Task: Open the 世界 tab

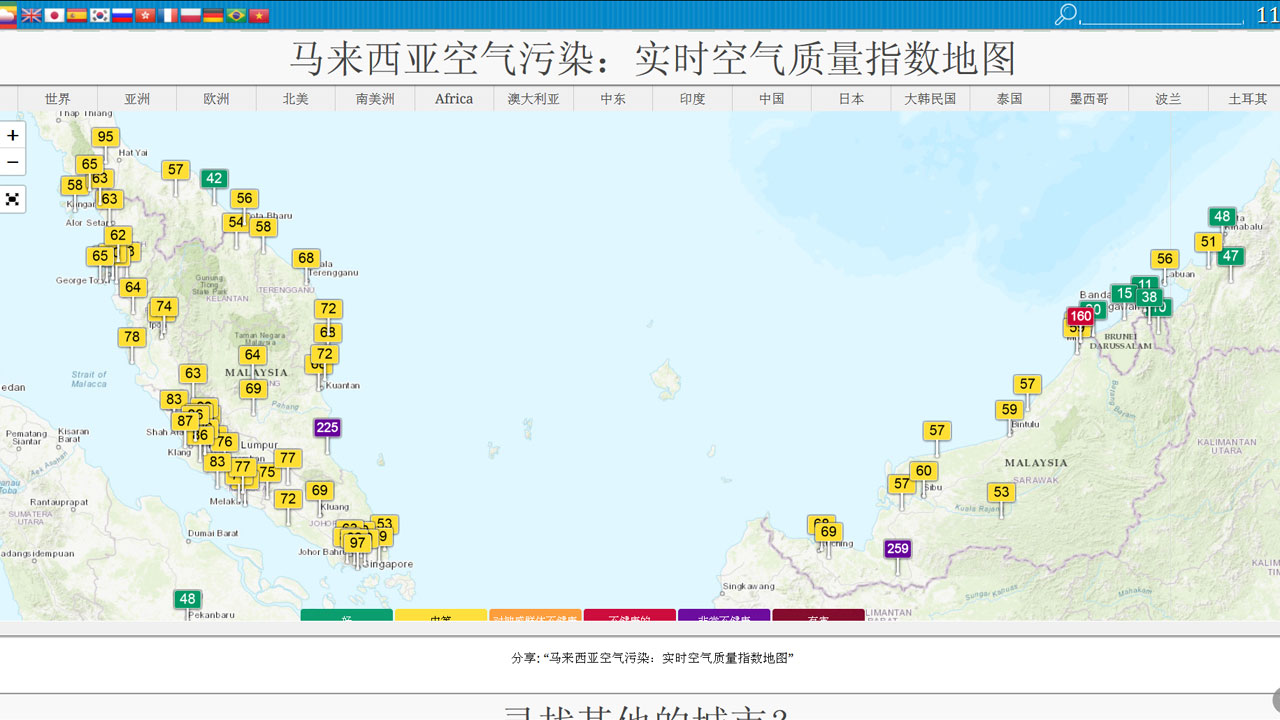Action: pos(58,98)
